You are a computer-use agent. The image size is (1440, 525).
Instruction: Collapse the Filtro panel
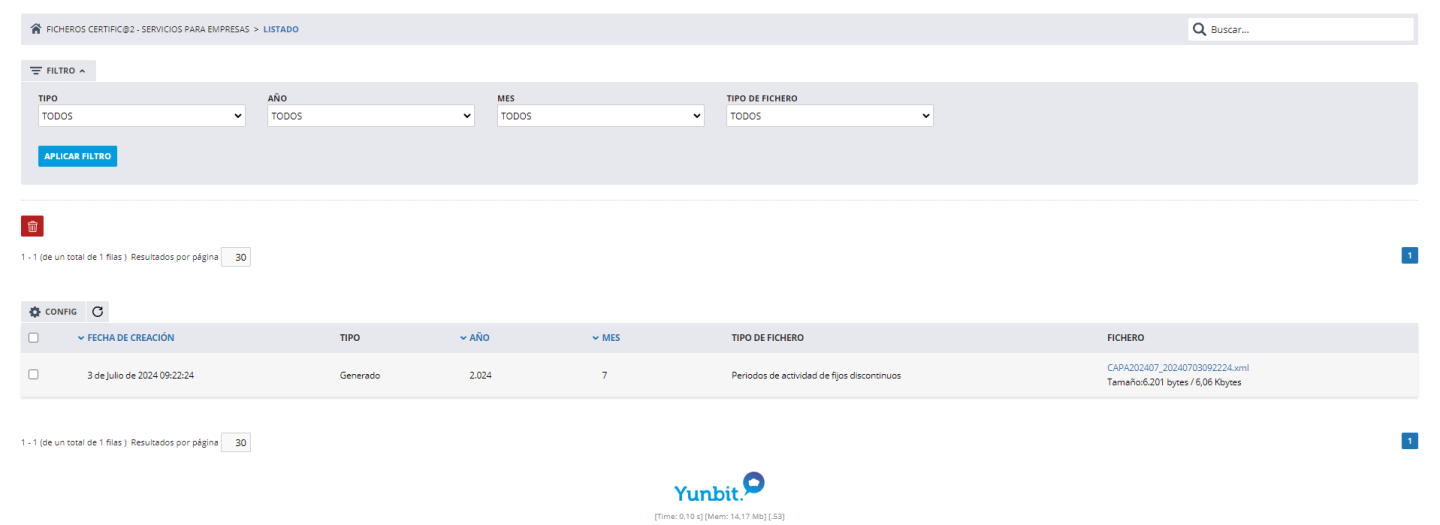tap(58, 71)
